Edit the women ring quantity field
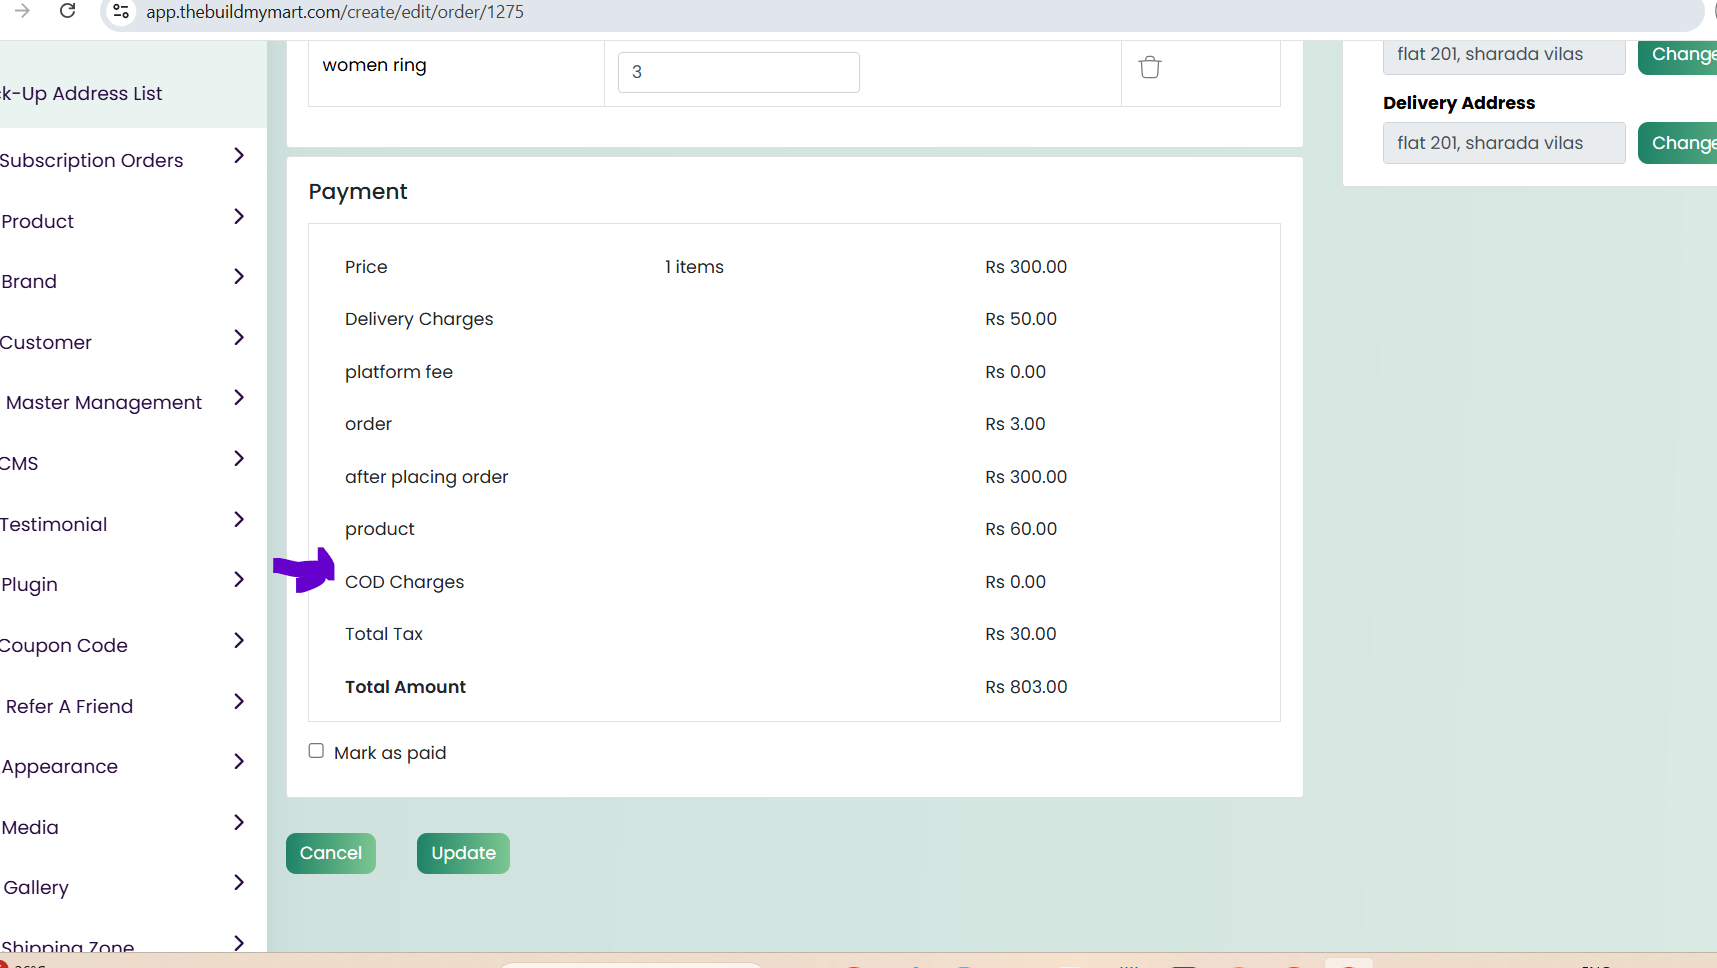This screenshot has width=1717, height=968. click(x=739, y=72)
